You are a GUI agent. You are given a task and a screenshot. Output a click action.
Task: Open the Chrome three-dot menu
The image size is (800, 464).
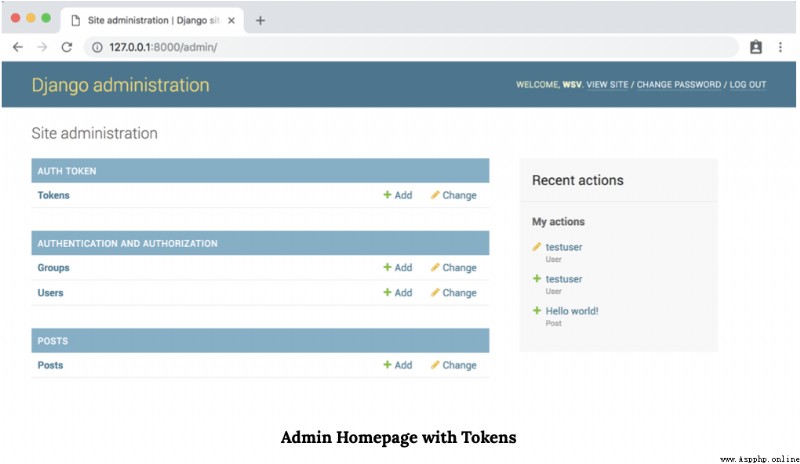pos(780,47)
